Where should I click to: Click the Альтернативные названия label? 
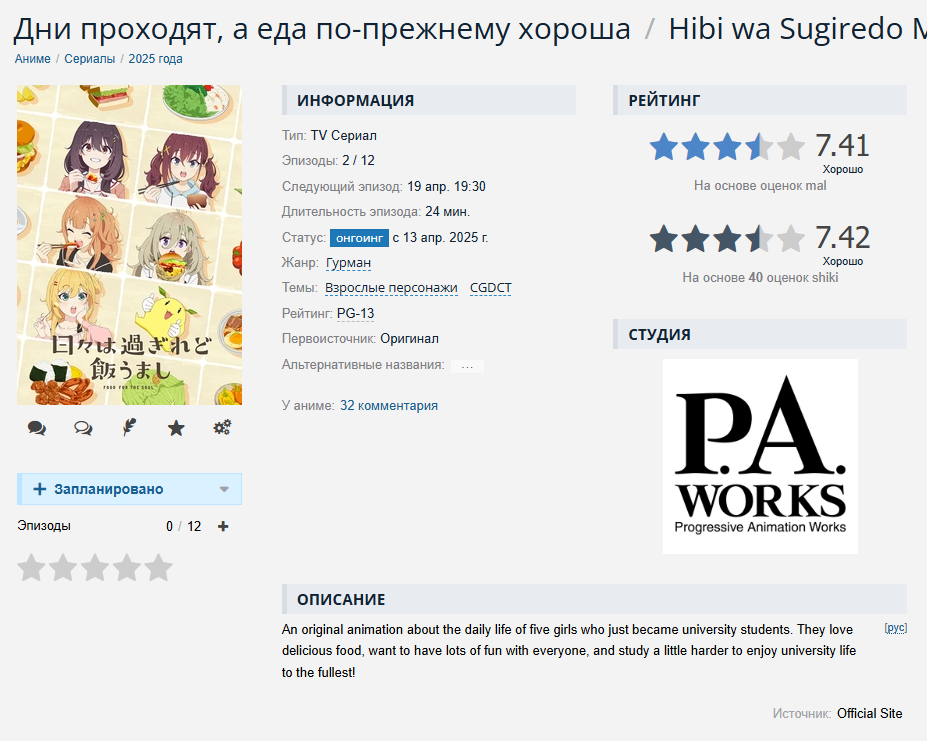pos(363,365)
